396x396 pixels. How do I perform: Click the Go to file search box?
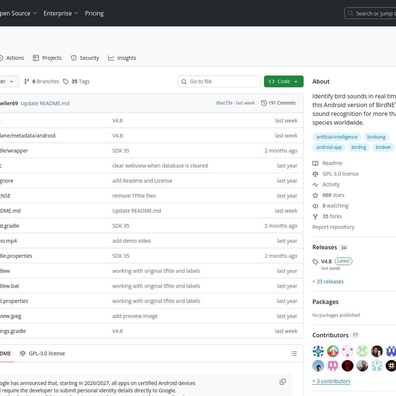(x=219, y=81)
